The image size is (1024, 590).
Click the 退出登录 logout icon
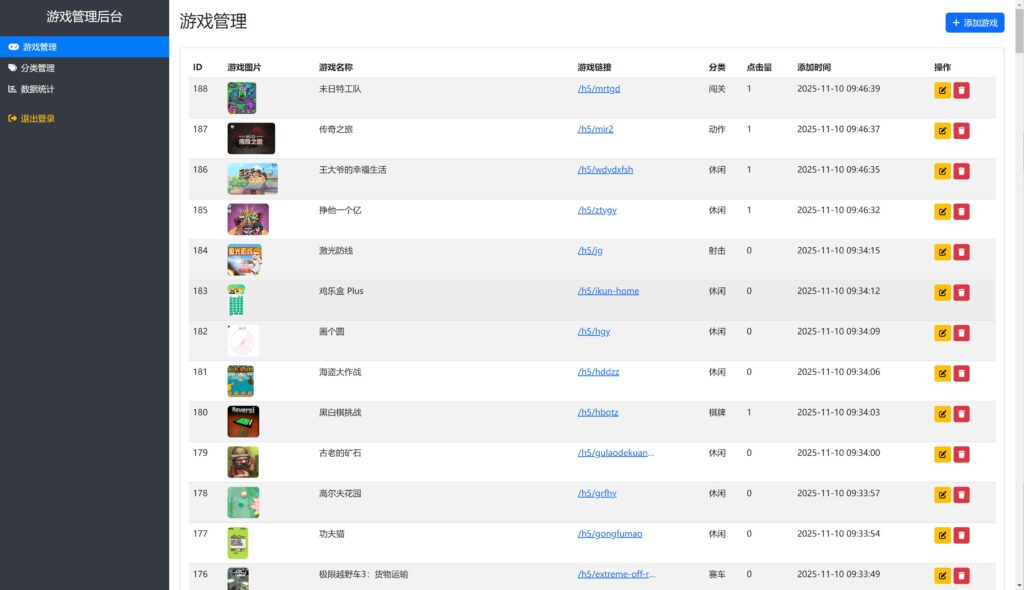tap(14, 118)
